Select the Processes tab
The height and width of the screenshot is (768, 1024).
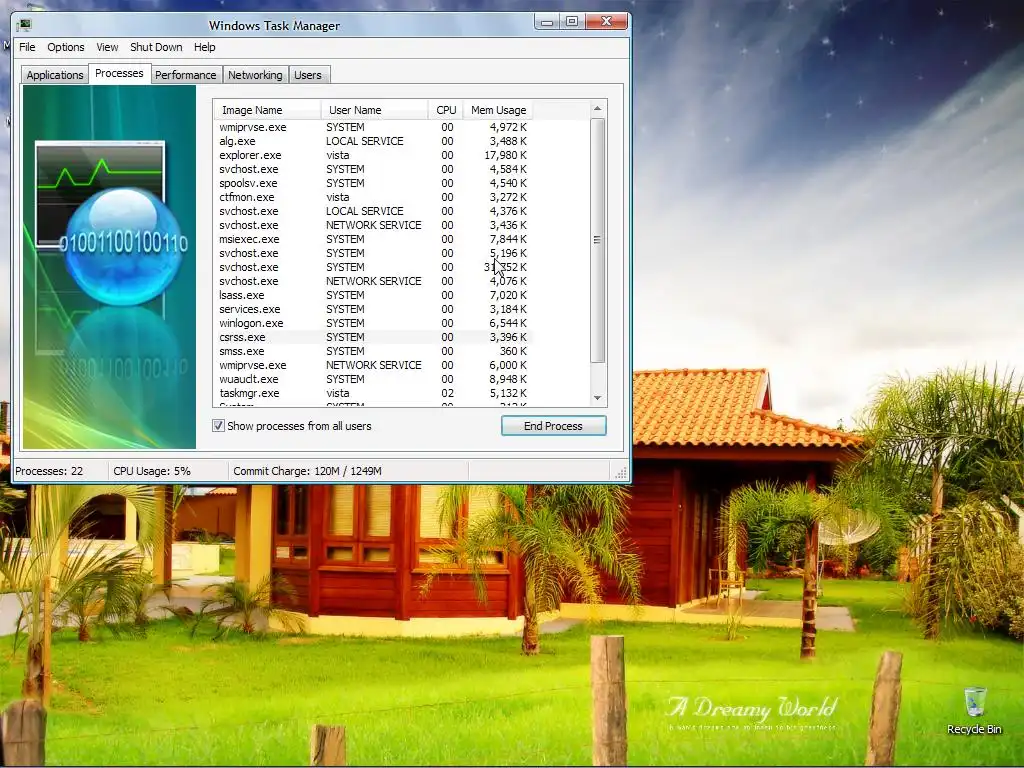(x=119, y=73)
